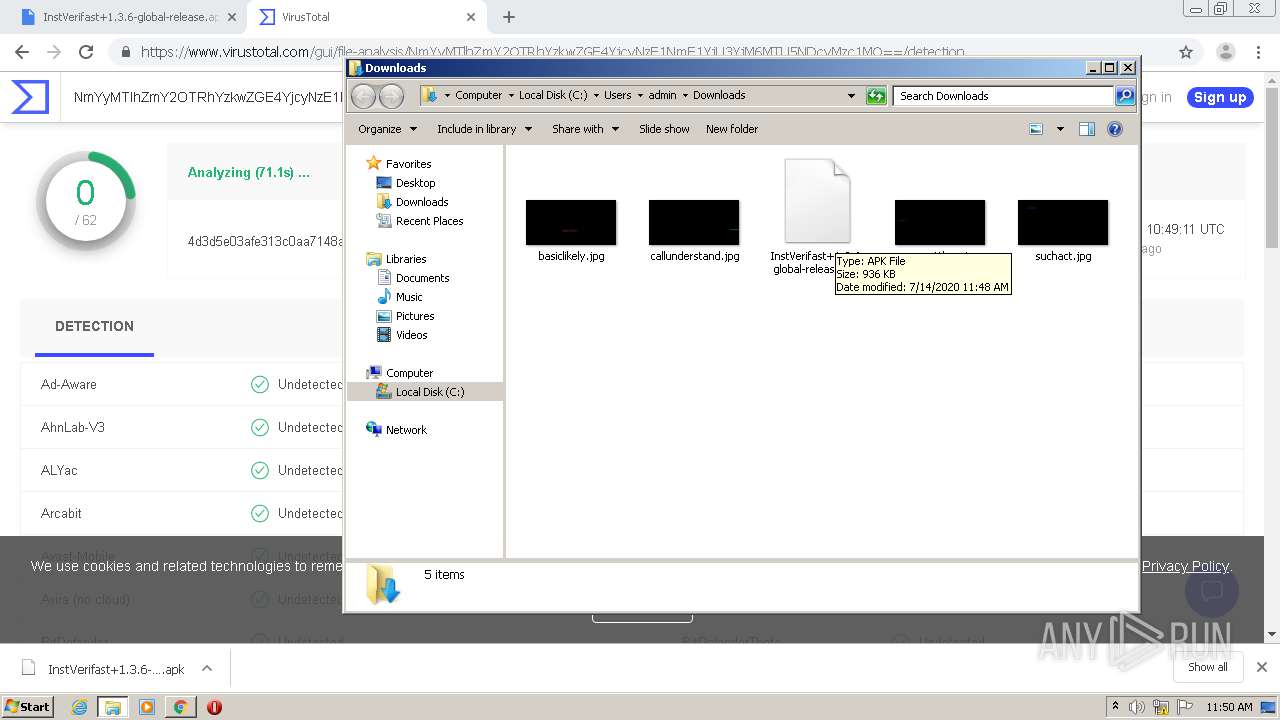Click the search magnifier icon in Downloads window

(1125, 96)
